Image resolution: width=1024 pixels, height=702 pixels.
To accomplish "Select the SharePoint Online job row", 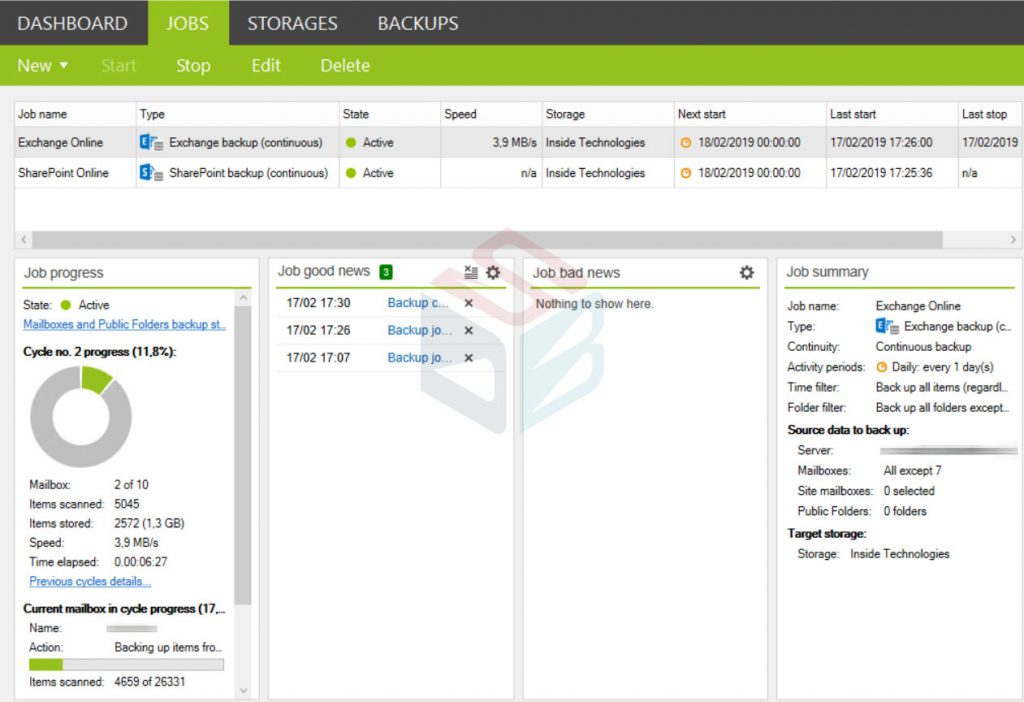I will 62,173.
